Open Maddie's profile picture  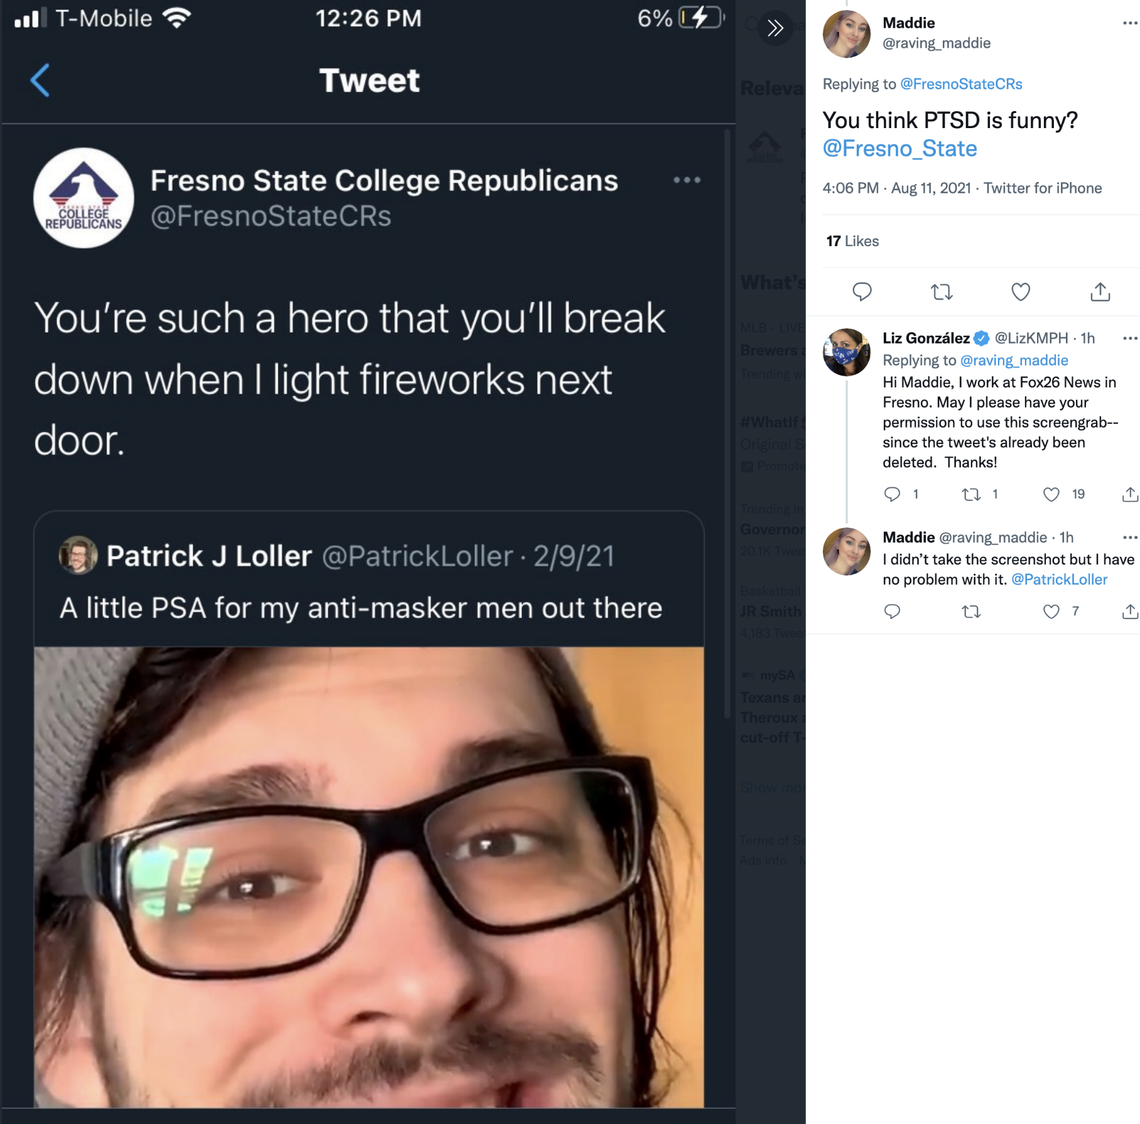point(846,33)
